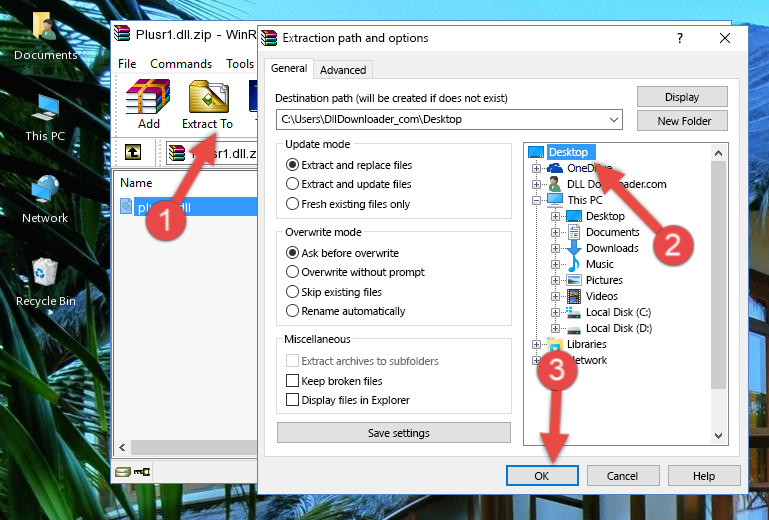Click WinRAR file list scroll left arrow
Image resolution: width=769 pixels, height=520 pixels.
122,447
